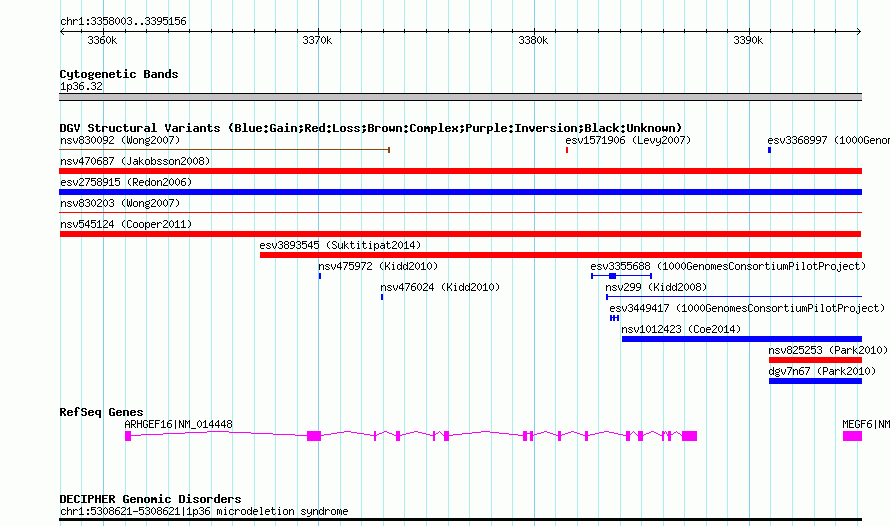The height and width of the screenshot is (526, 890).
Task: Click the esv3449417 small blue glyph
Action: 614,318
